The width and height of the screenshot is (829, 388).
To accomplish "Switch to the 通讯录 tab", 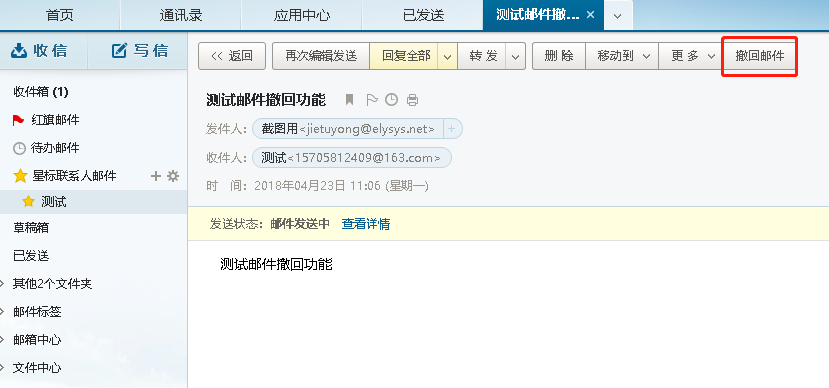I will (181, 15).
